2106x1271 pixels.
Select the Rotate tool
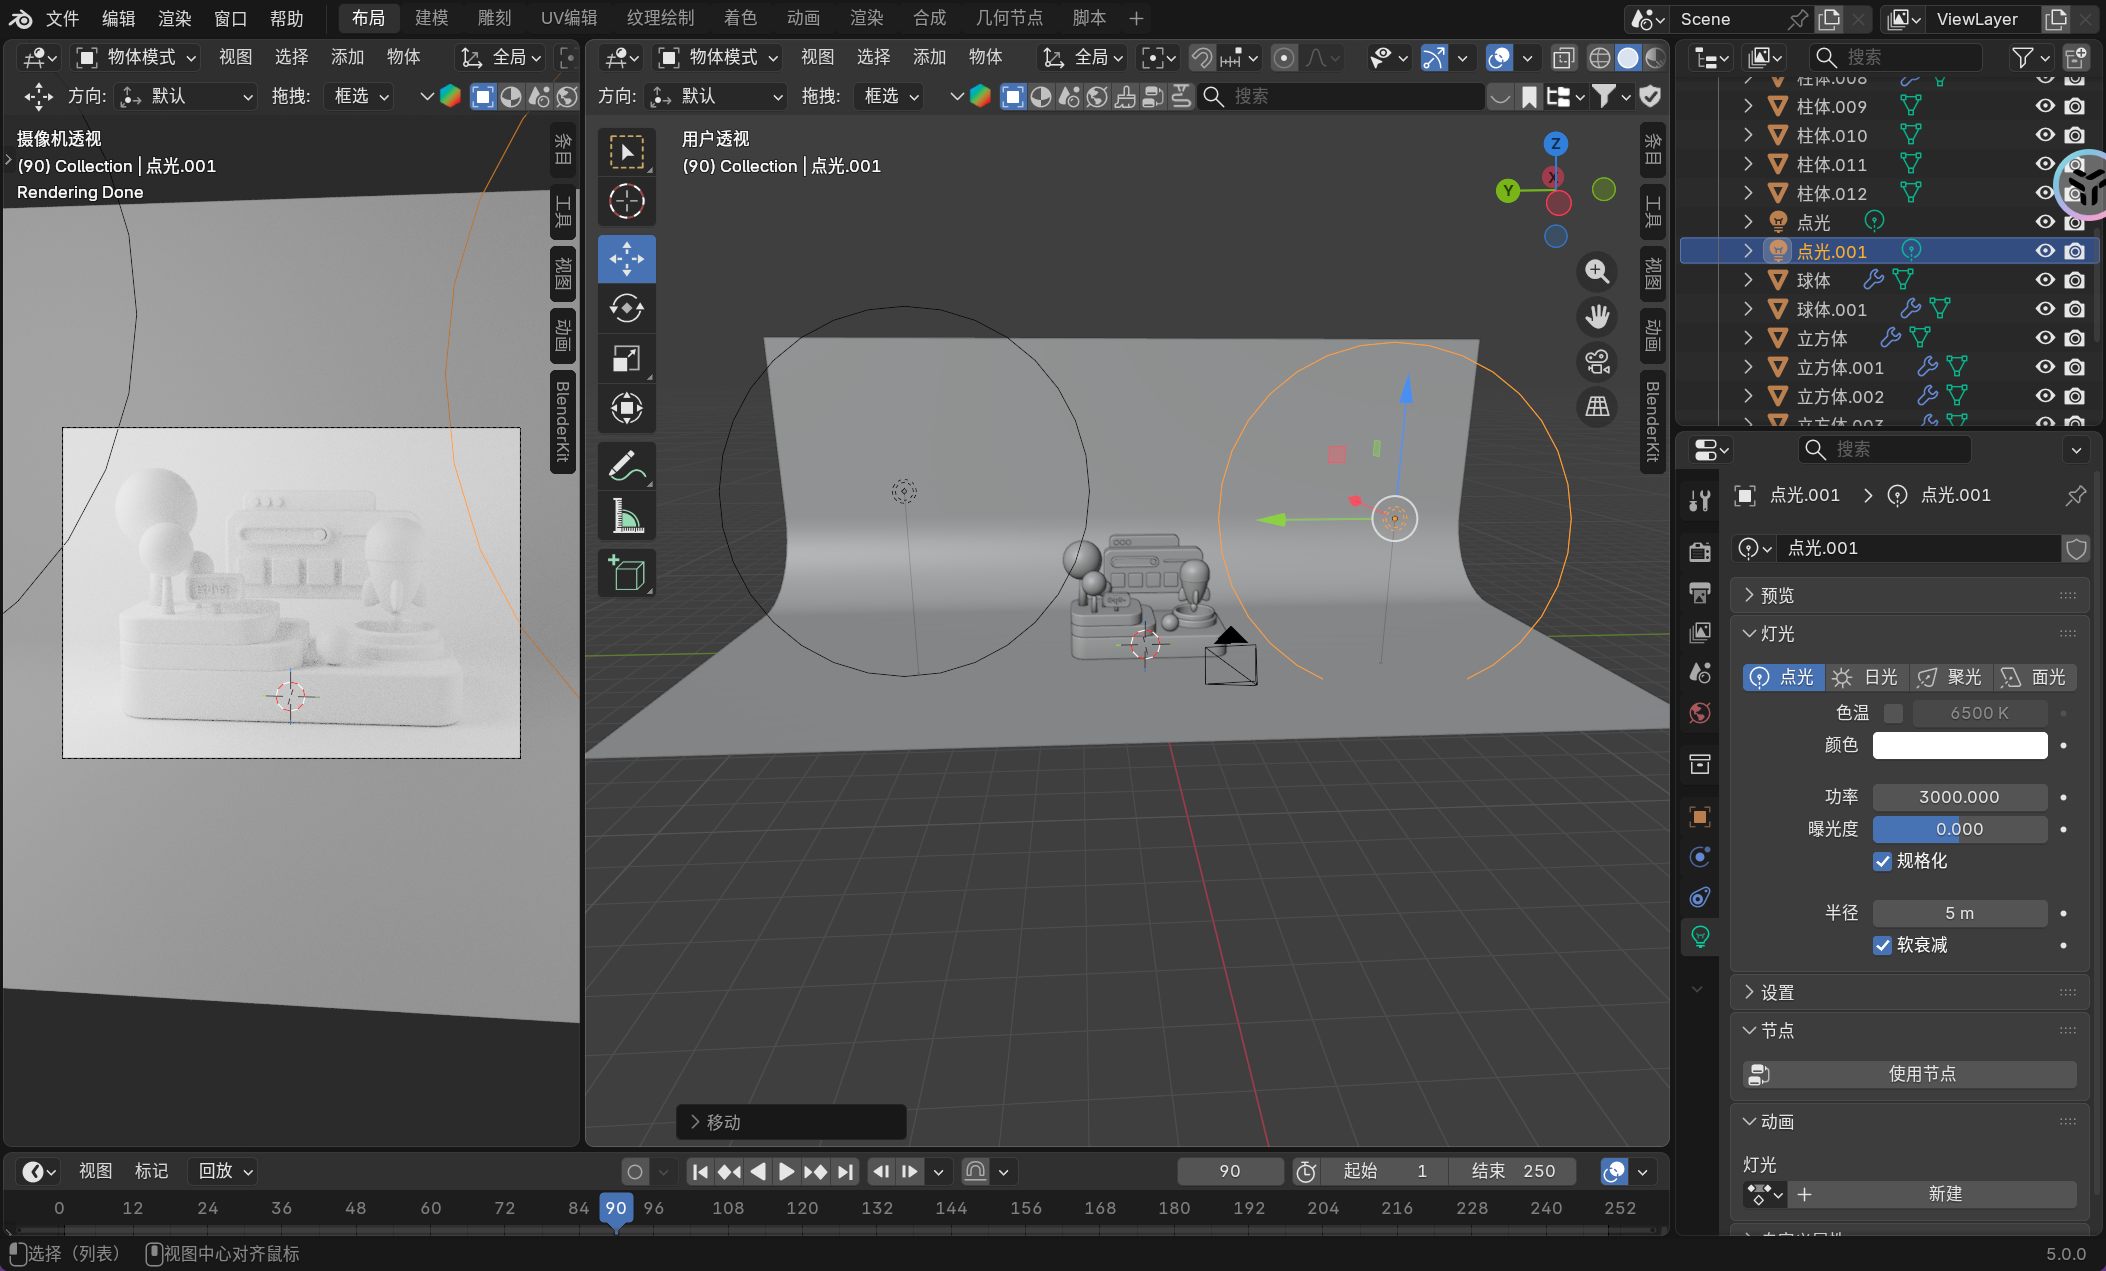(x=627, y=309)
